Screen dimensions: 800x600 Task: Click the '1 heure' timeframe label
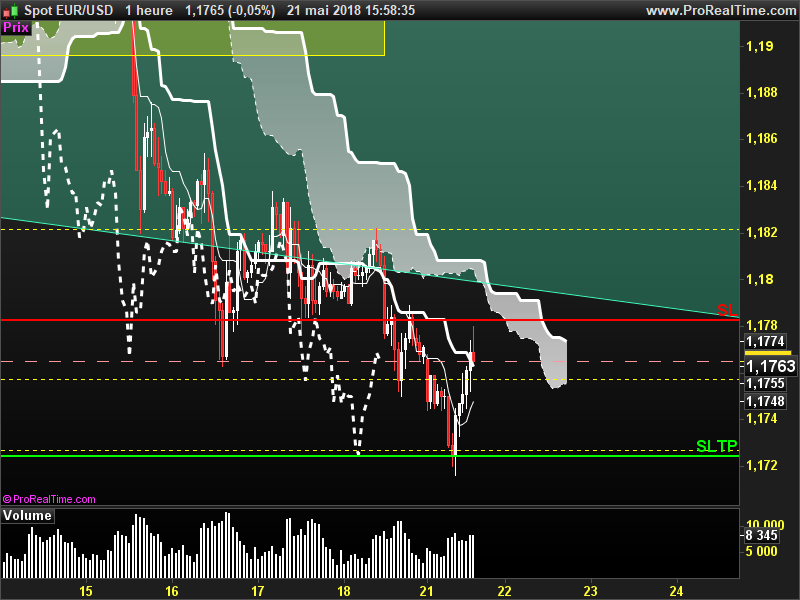[149, 10]
